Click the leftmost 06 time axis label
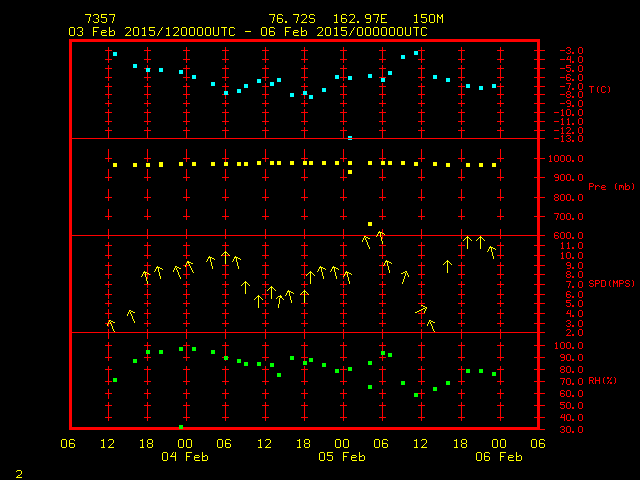This screenshot has width=640, height=480. pyautogui.click(x=68, y=443)
